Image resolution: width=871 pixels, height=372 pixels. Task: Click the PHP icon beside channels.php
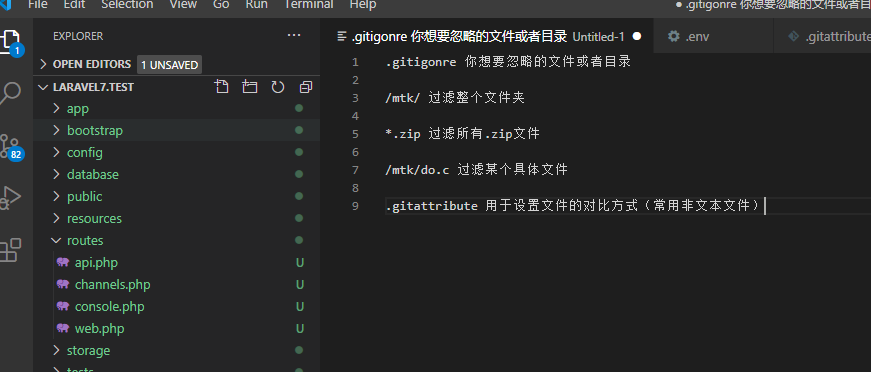63,284
